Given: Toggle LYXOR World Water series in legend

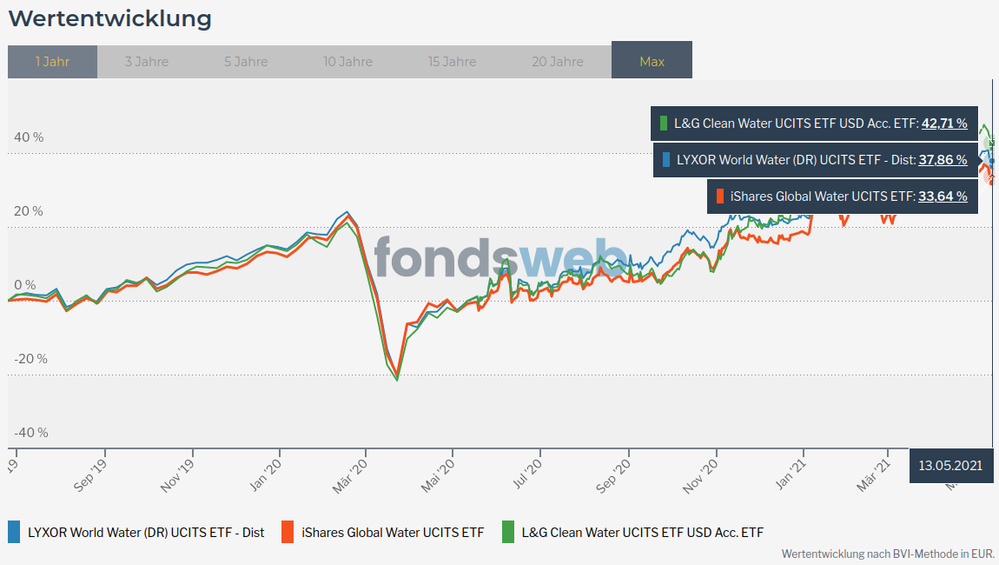Looking at the screenshot, I should pyautogui.click(x=146, y=533).
